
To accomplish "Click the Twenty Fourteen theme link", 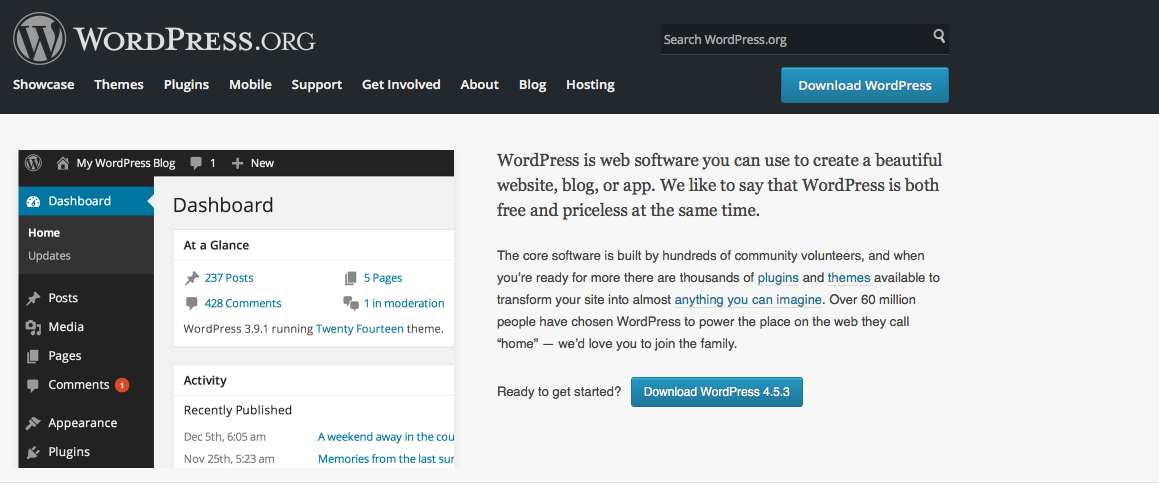I will coord(360,328).
